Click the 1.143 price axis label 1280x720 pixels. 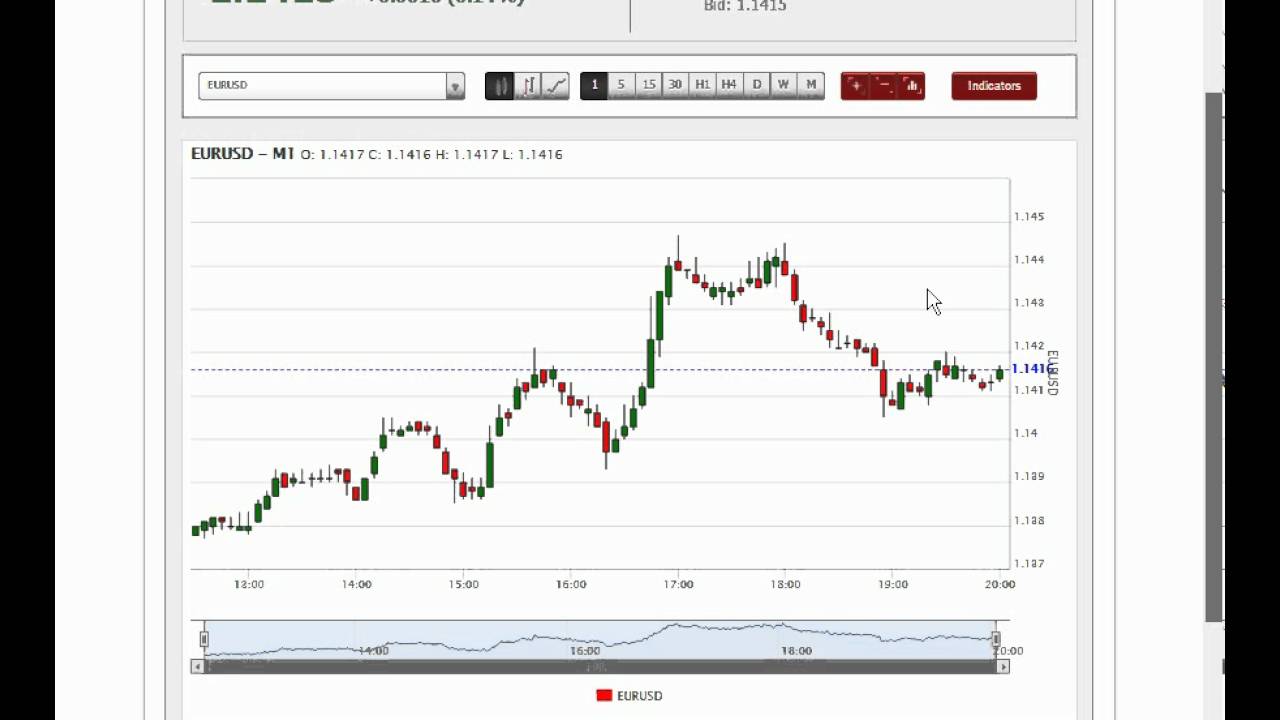(x=1029, y=303)
